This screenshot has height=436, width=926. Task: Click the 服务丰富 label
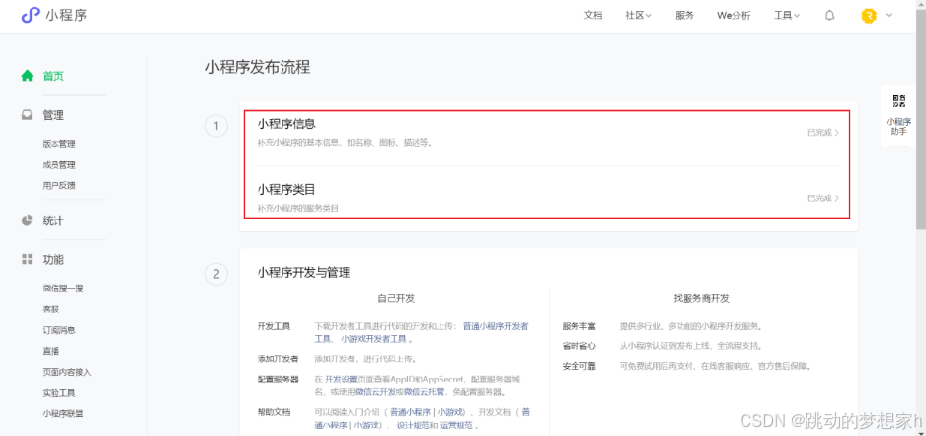(579, 326)
